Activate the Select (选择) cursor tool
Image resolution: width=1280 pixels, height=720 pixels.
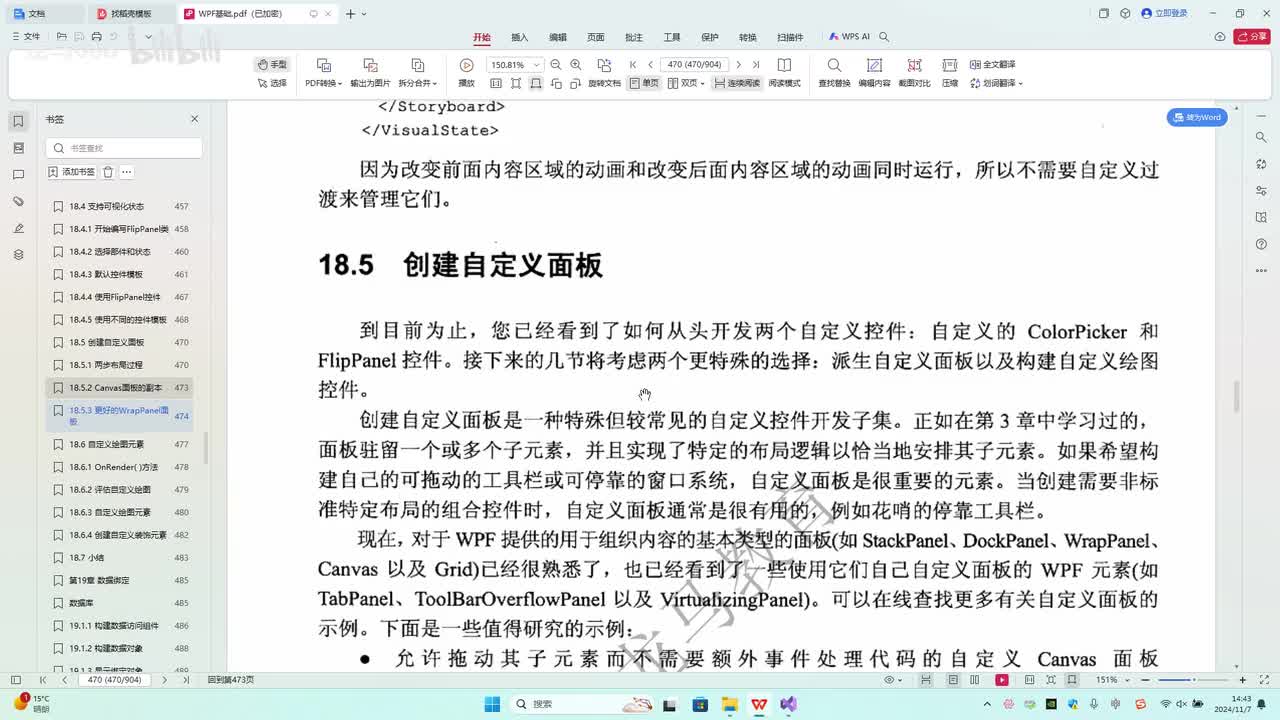272,83
